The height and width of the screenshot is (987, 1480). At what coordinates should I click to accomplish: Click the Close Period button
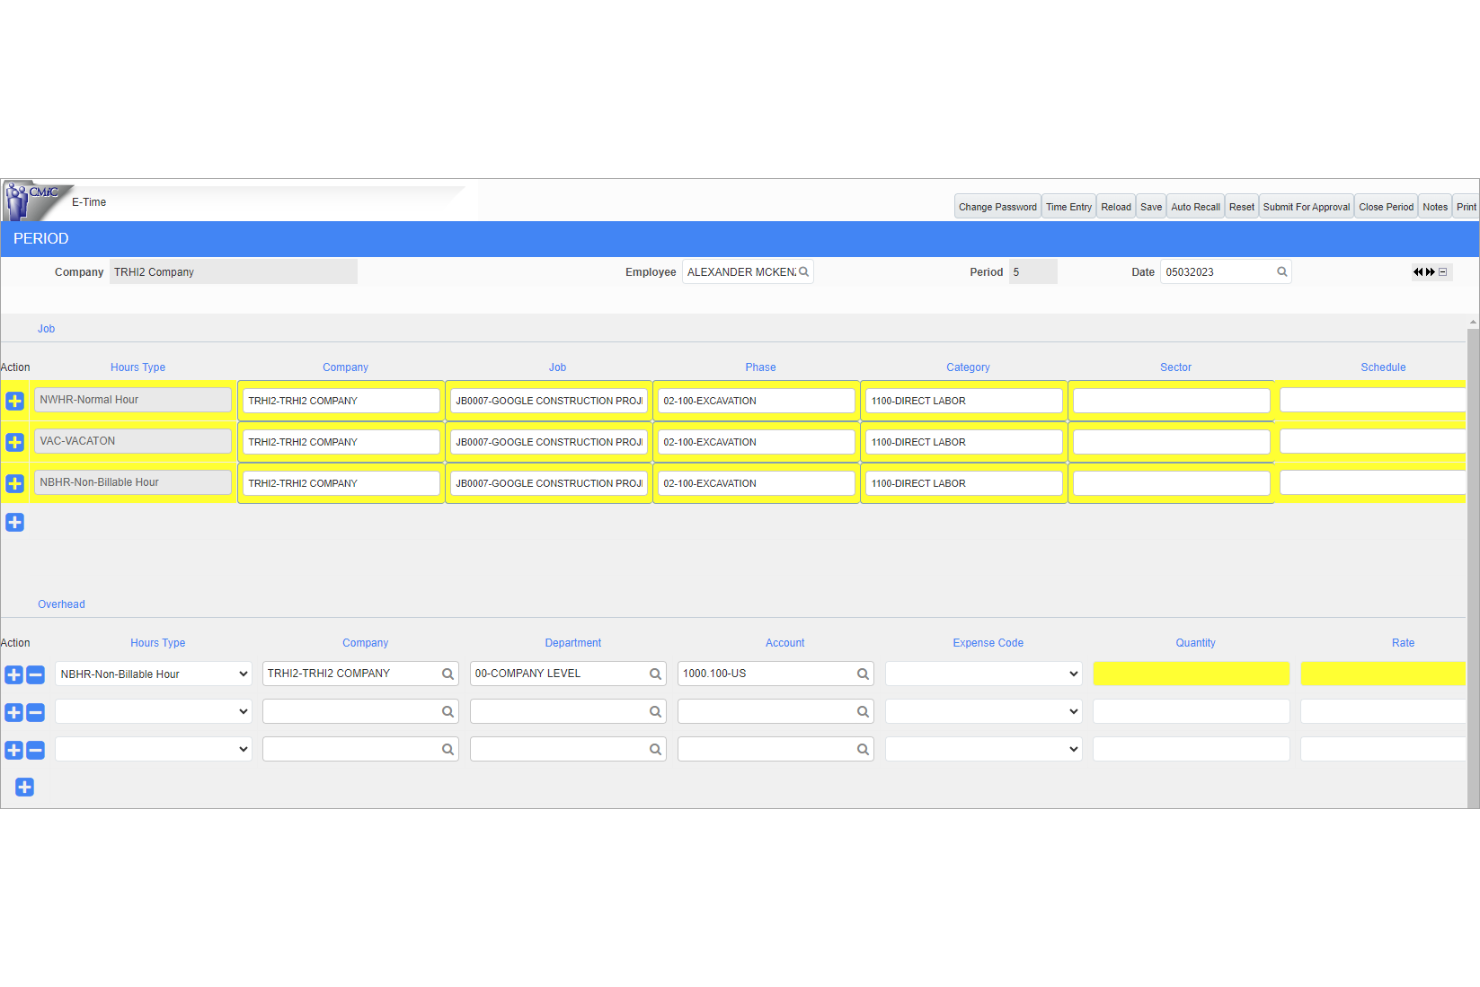(x=1386, y=207)
